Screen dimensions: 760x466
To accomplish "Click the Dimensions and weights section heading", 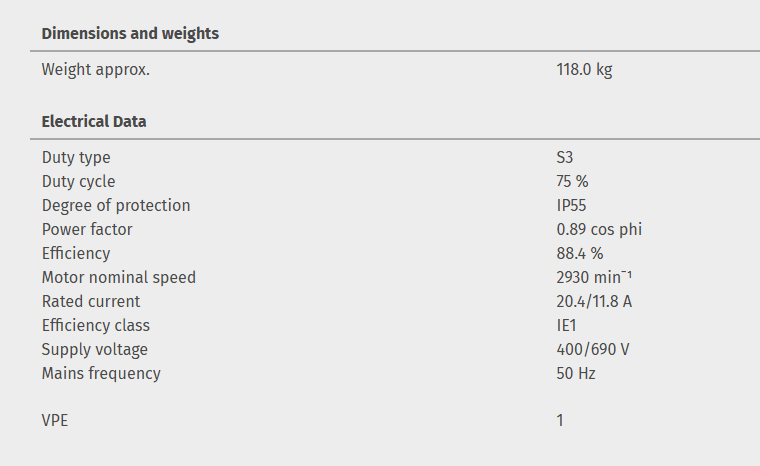I will pos(130,34).
